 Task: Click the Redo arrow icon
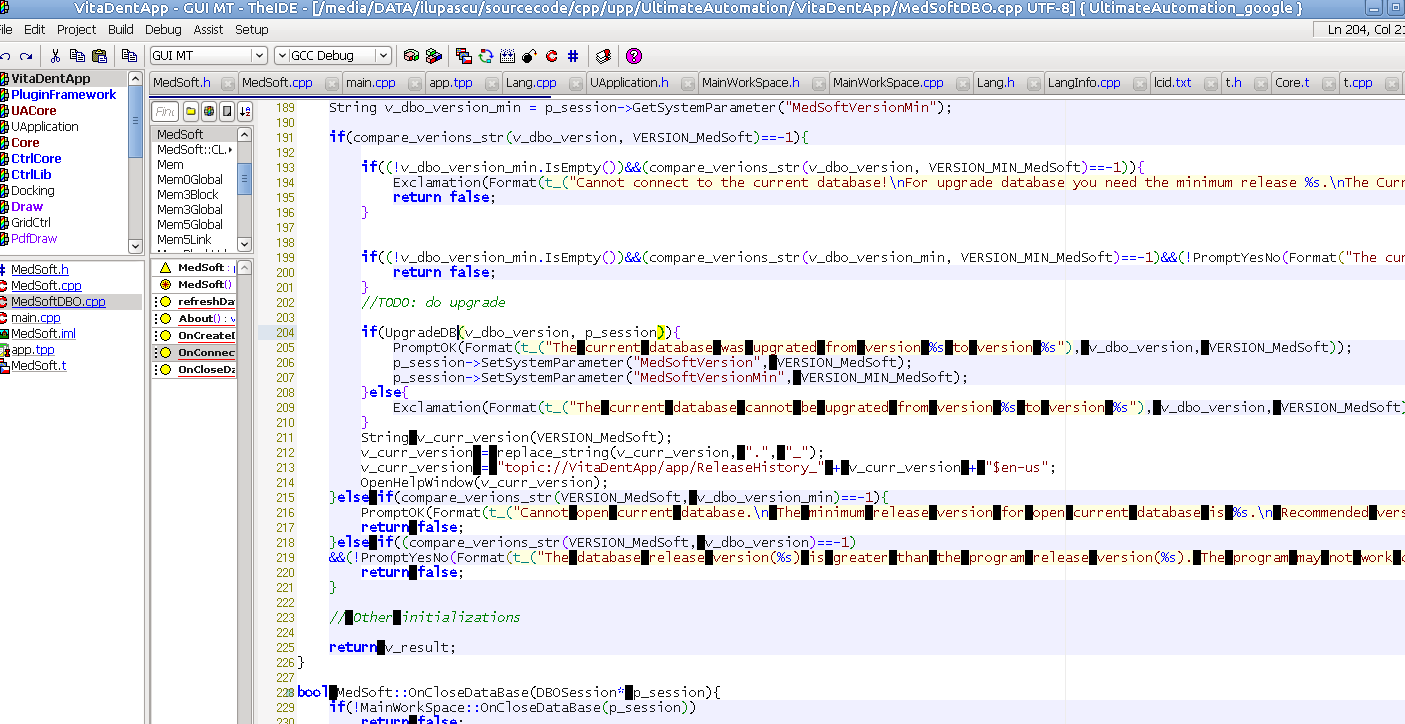click(25, 56)
